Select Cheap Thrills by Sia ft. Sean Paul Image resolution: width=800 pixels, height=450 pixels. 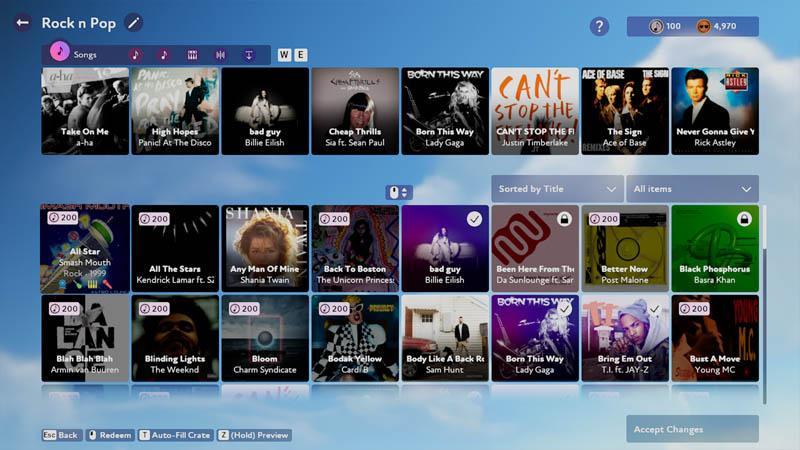tap(355, 111)
